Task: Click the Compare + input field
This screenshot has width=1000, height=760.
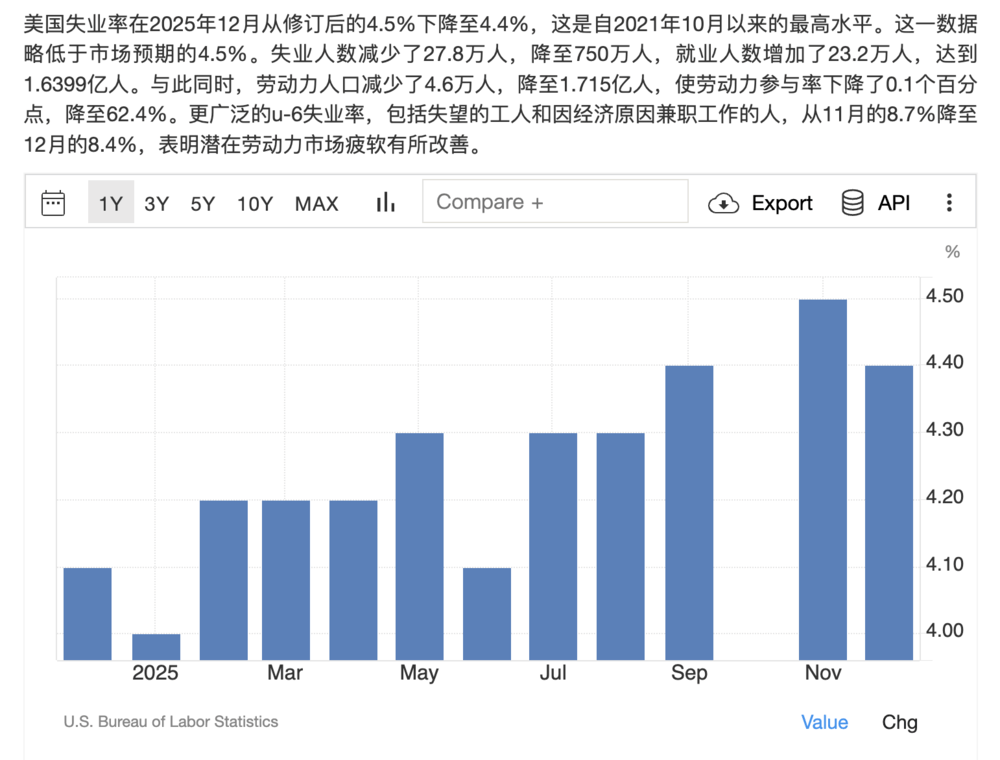Action: point(555,202)
